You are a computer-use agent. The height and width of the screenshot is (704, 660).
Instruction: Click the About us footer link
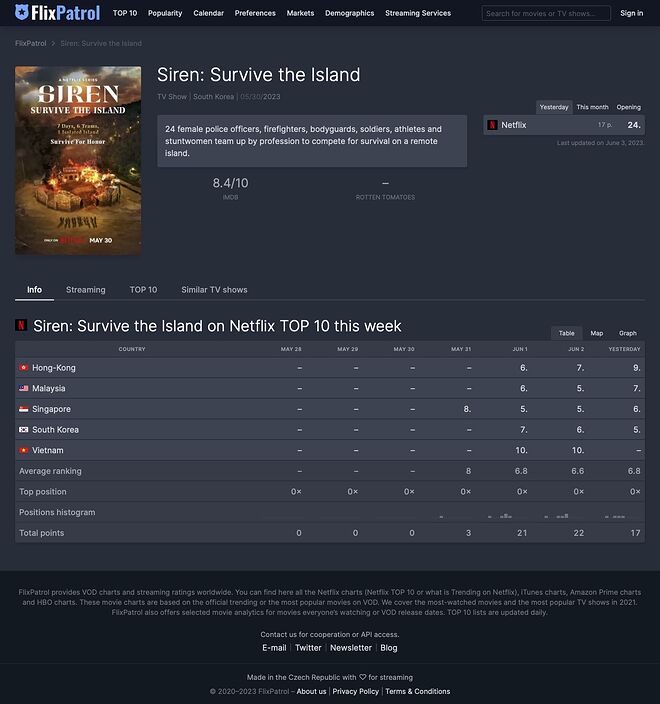click(x=311, y=691)
